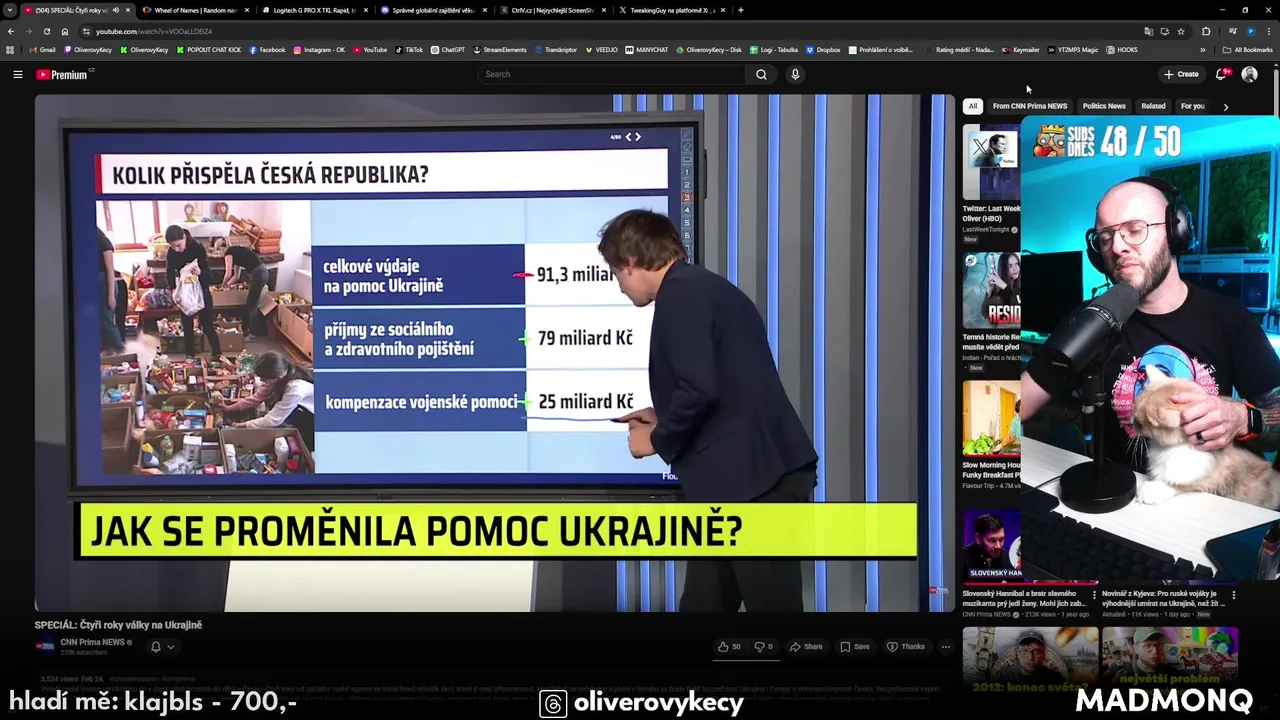Click the main video player area

(495, 353)
